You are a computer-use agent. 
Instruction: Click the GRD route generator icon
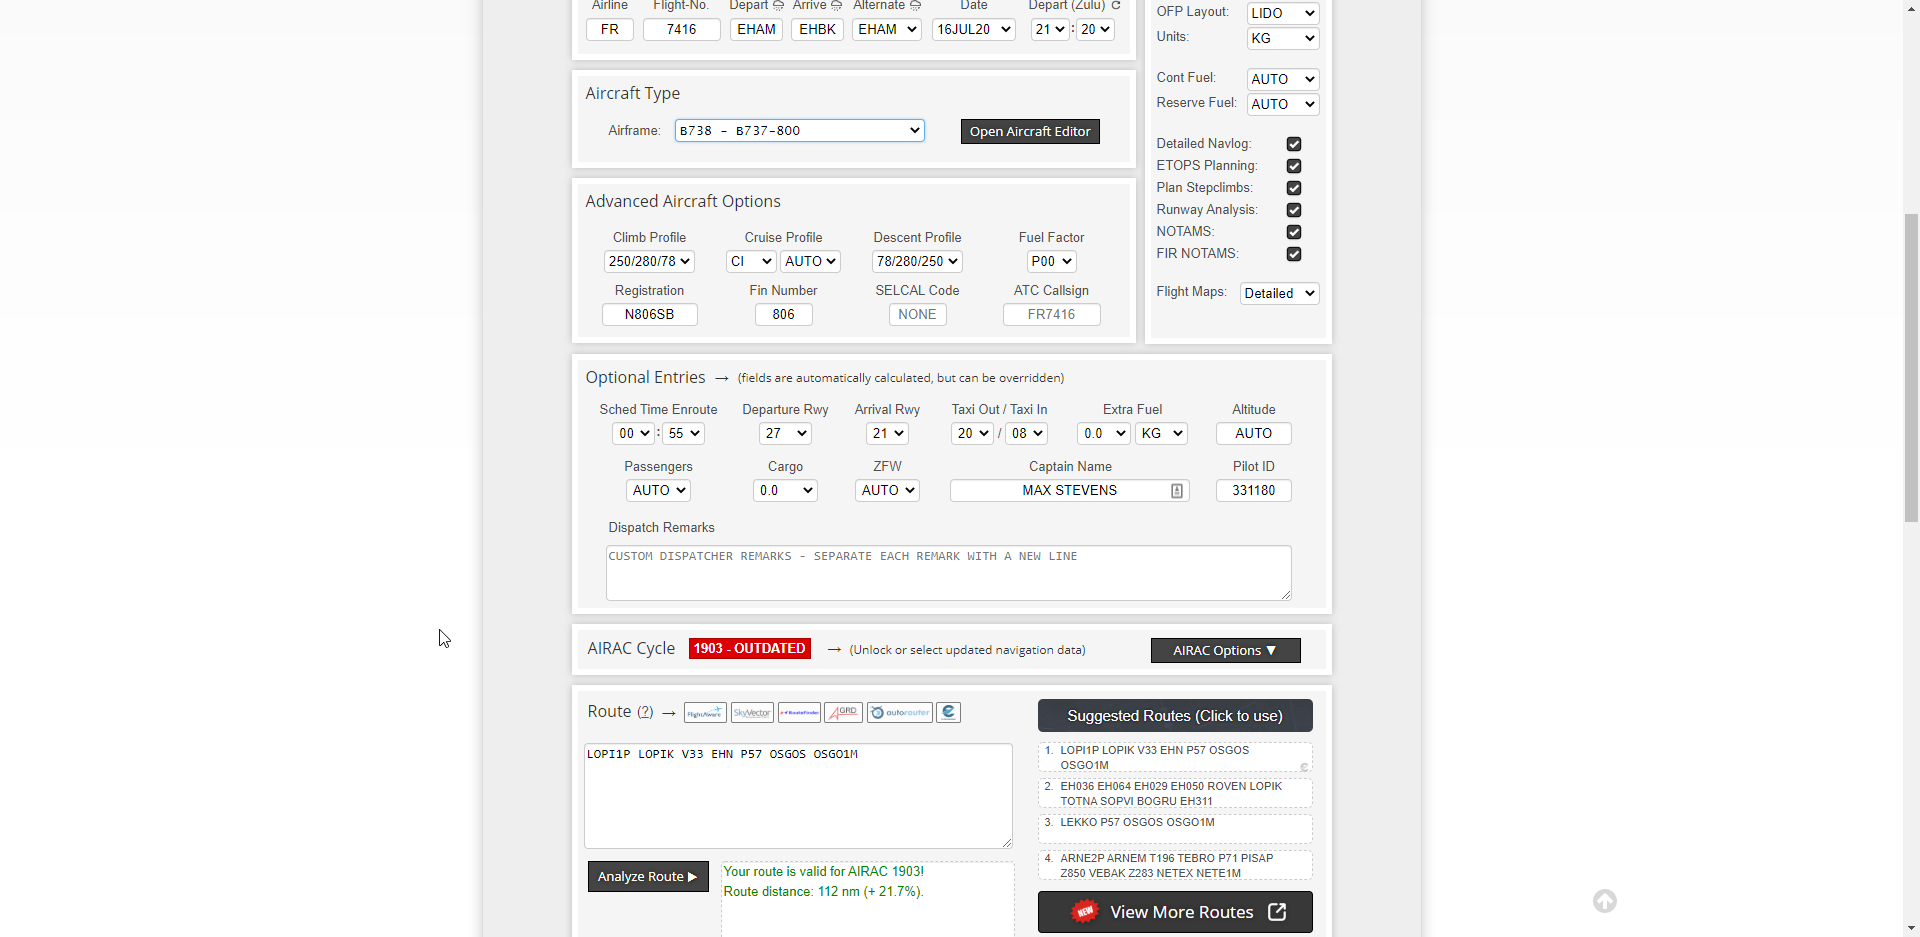point(843,713)
